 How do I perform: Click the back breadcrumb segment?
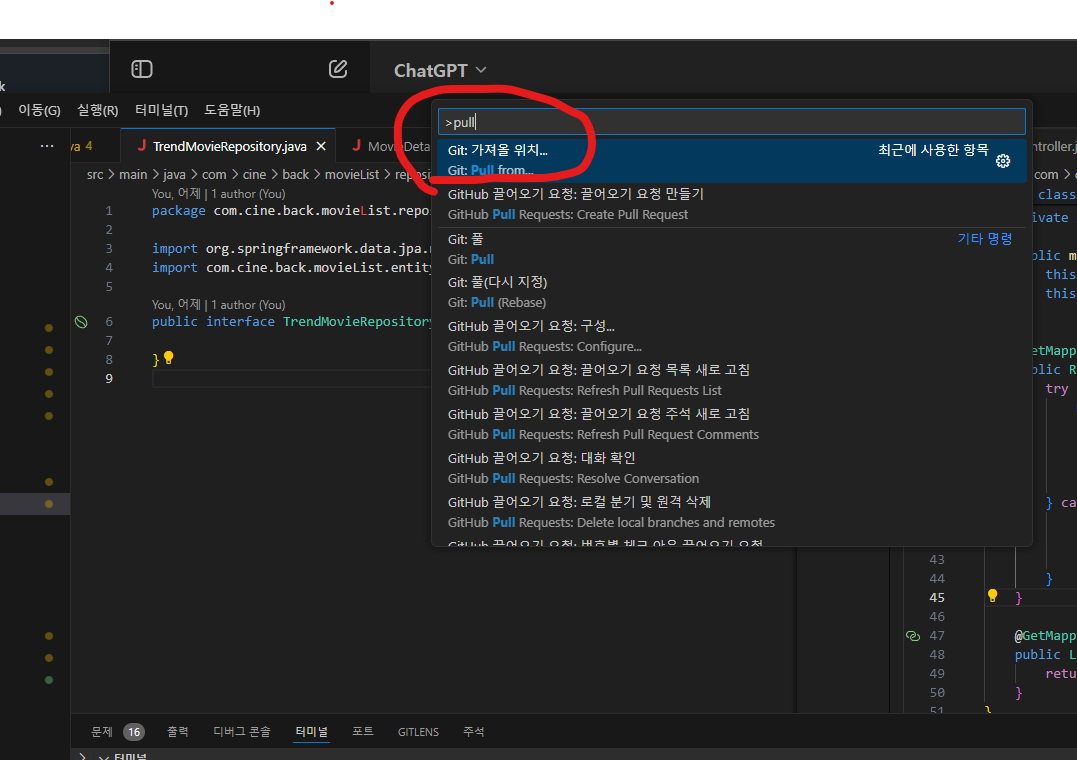coord(295,175)
